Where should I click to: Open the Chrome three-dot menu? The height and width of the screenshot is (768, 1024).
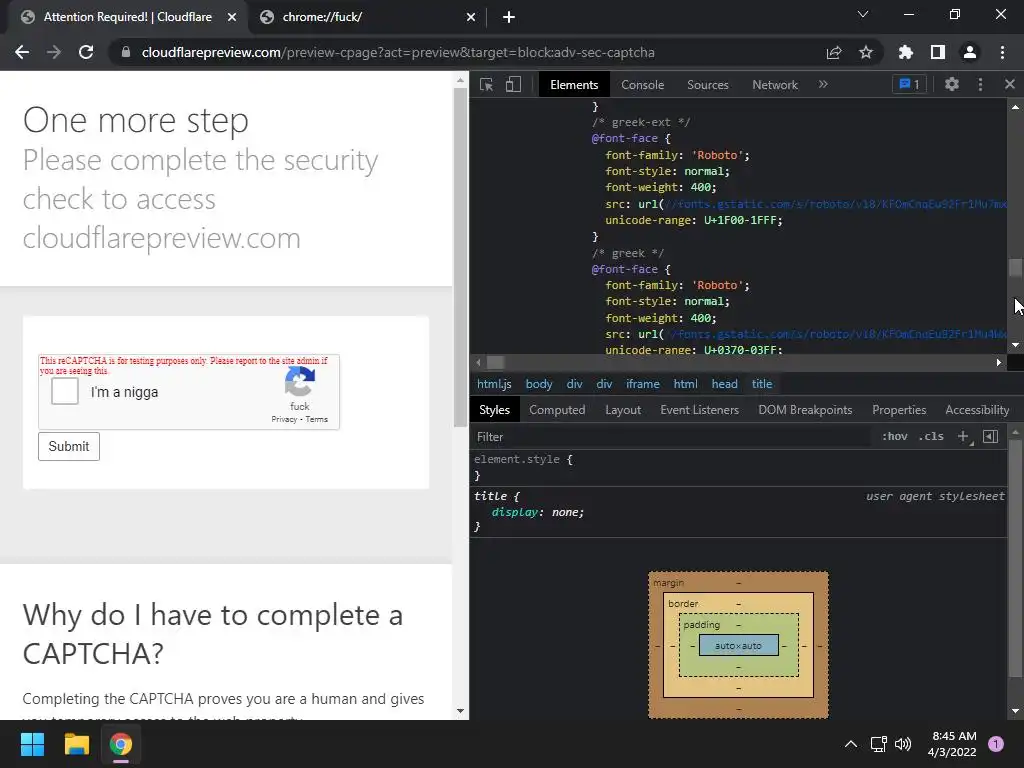(x=1002, y=52)
